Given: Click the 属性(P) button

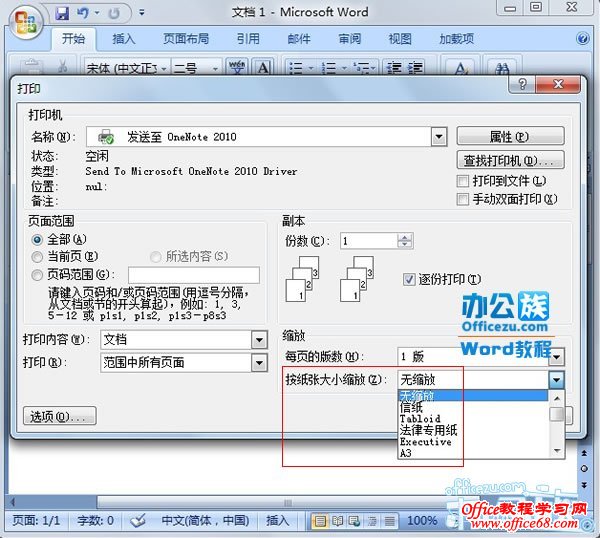Looking at the screenshot, I should click(510, 136).
